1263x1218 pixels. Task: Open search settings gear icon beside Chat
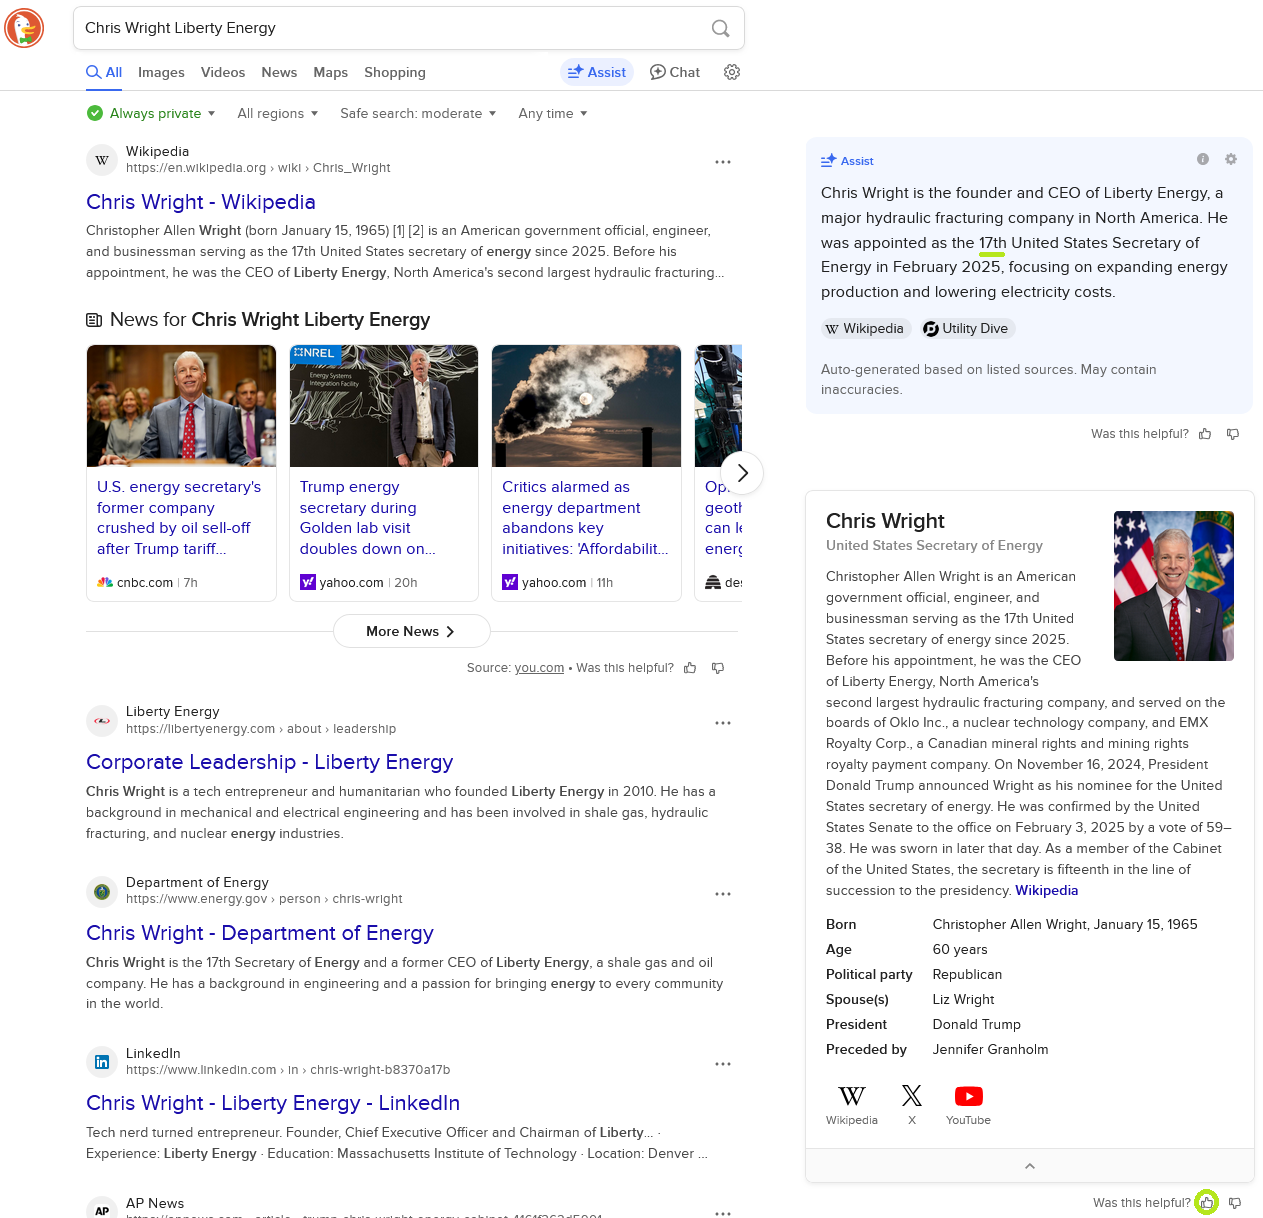732,72
